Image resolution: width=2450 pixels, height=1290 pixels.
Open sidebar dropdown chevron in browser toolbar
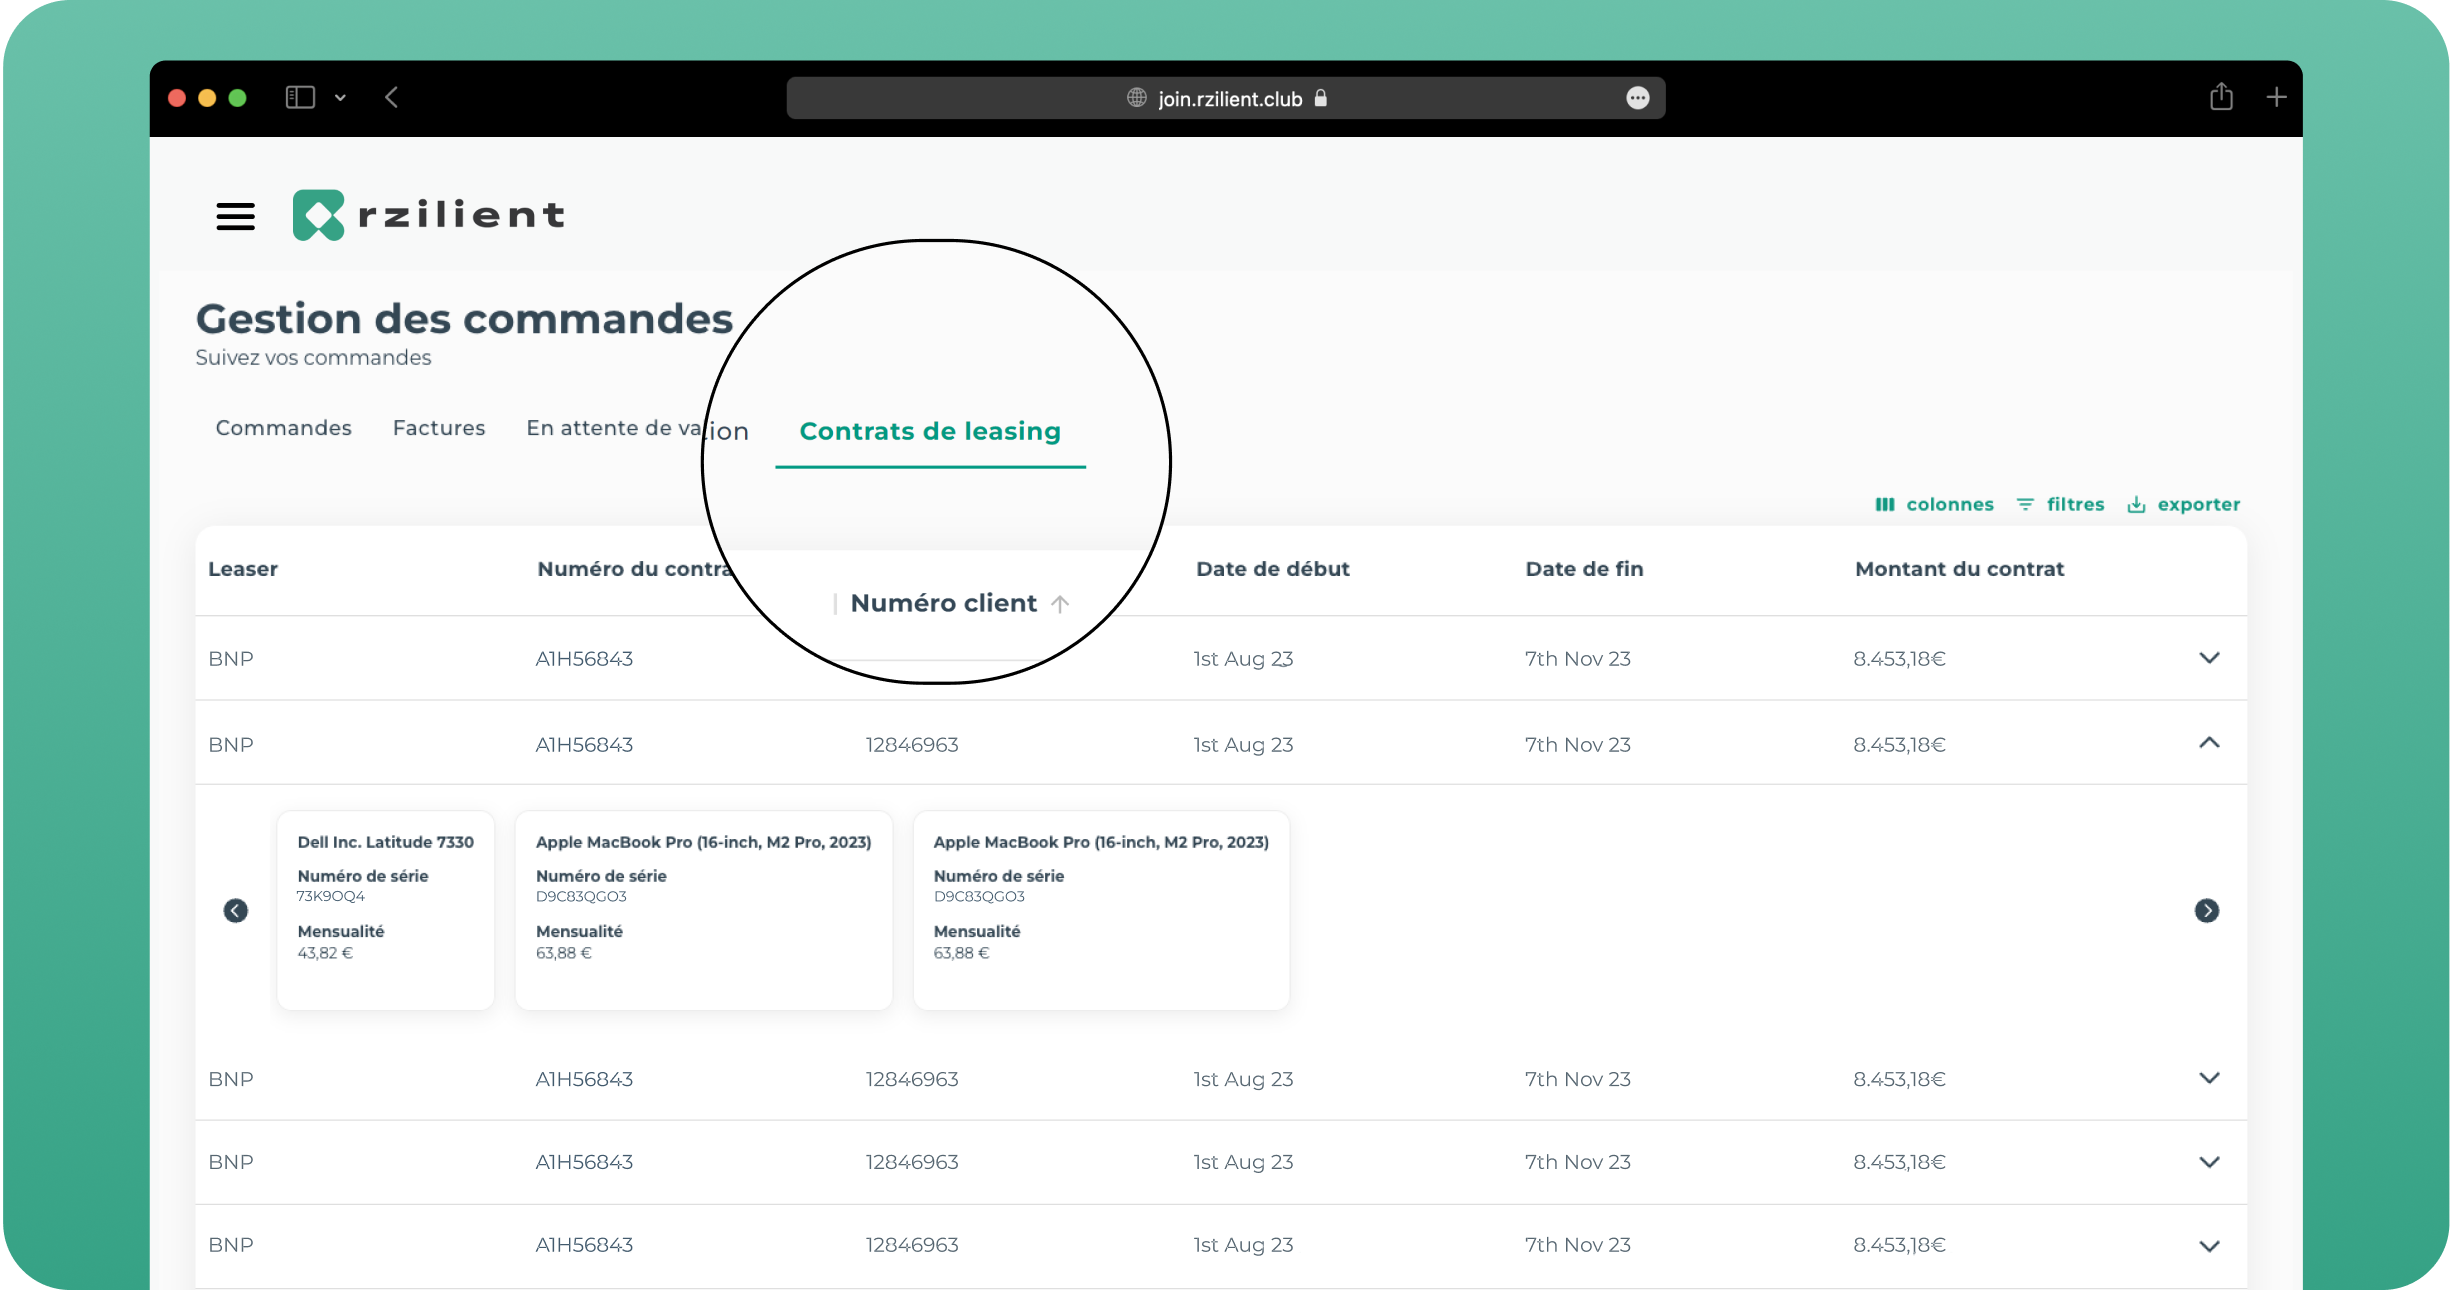coord(340,98)
